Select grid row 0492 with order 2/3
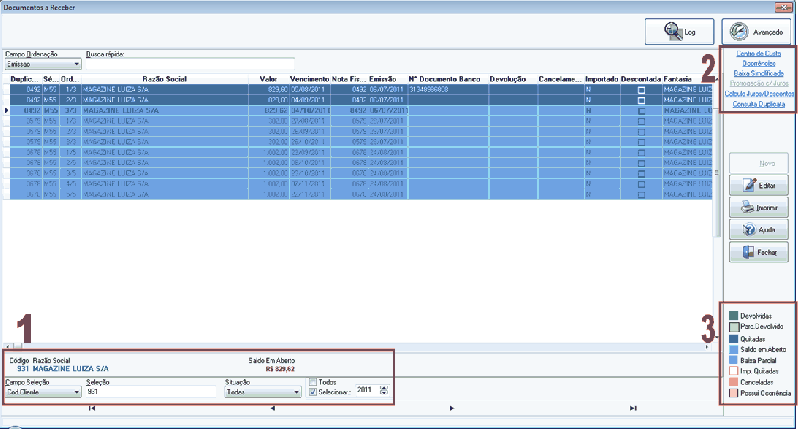 [x=361, y=100]
